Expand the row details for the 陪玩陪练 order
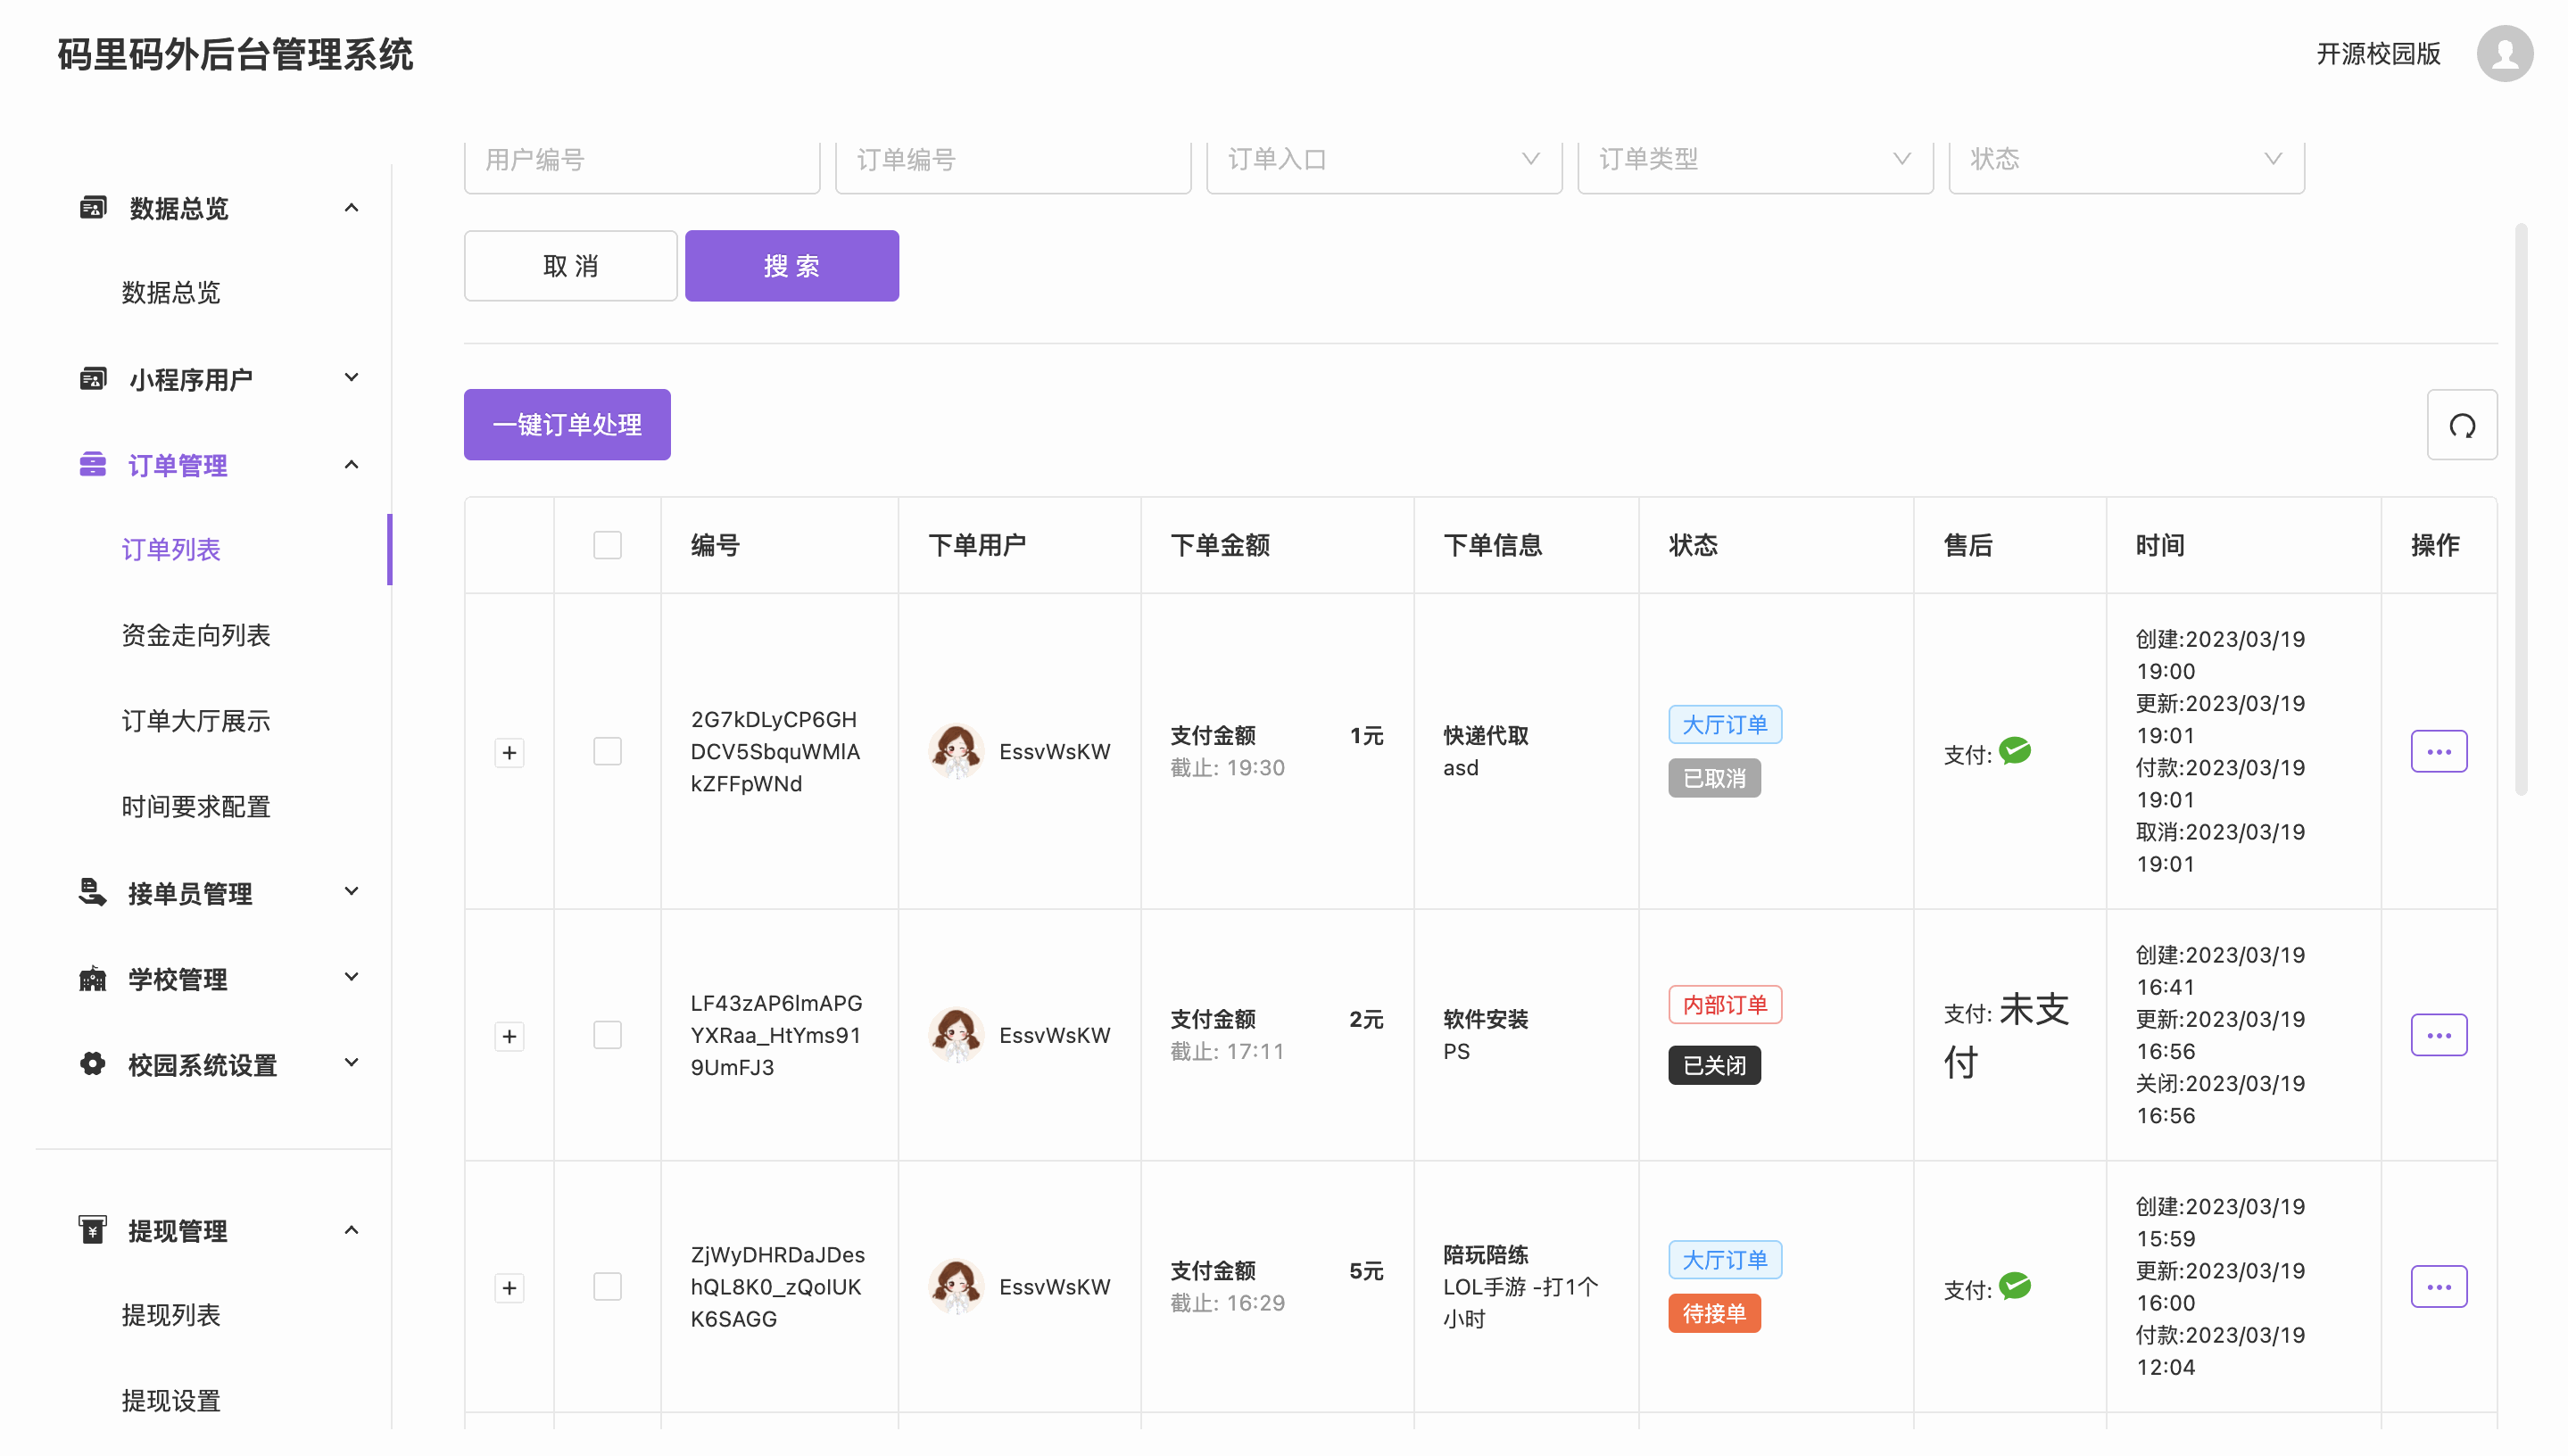2568x1456 pixels. pos(509,1287)
